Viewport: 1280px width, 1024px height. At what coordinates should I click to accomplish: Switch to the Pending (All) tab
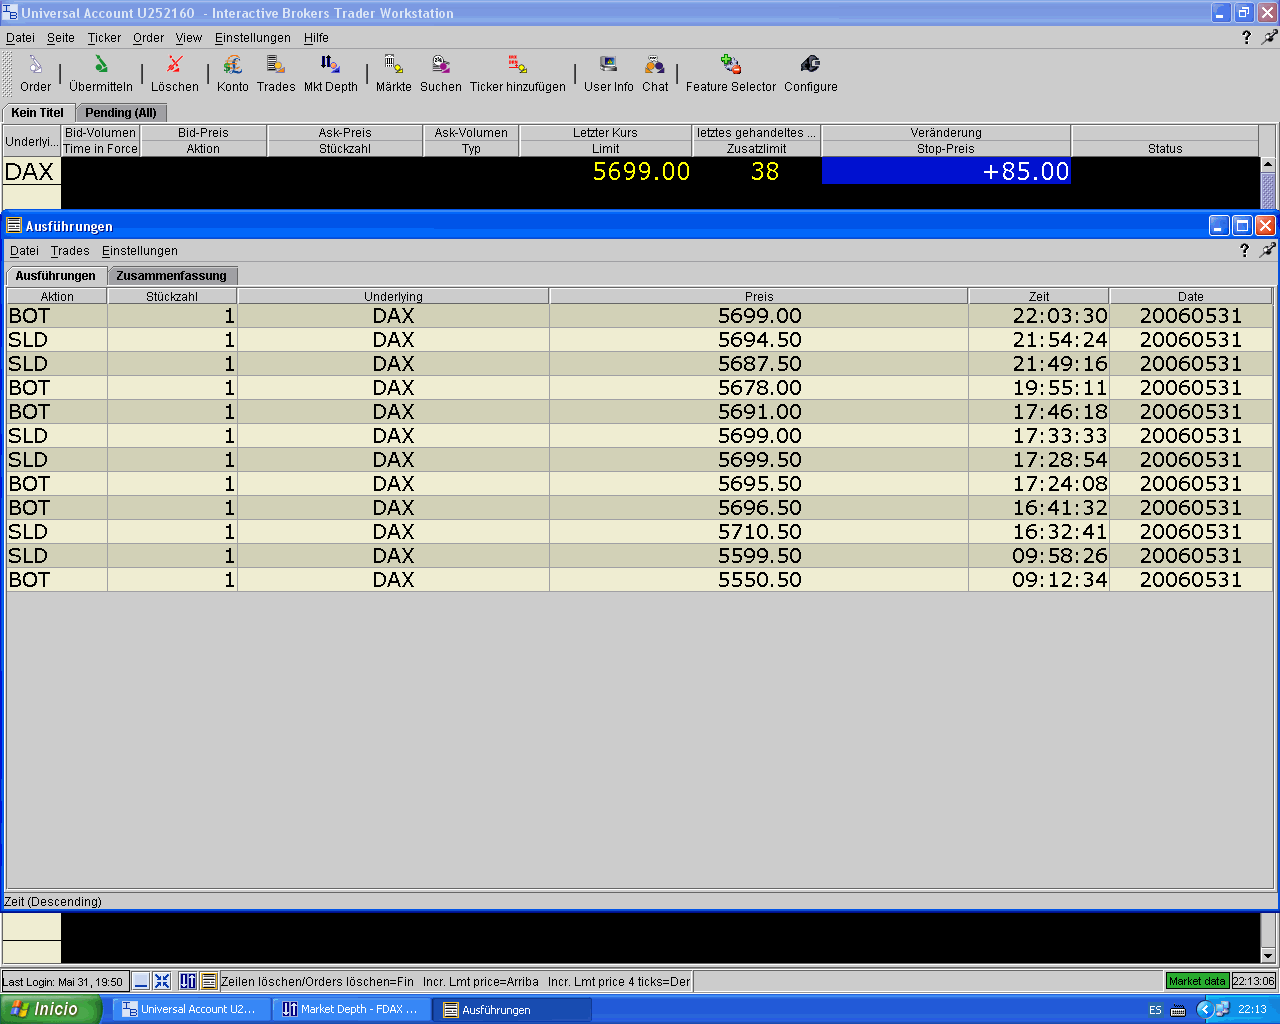pos(121,113)
